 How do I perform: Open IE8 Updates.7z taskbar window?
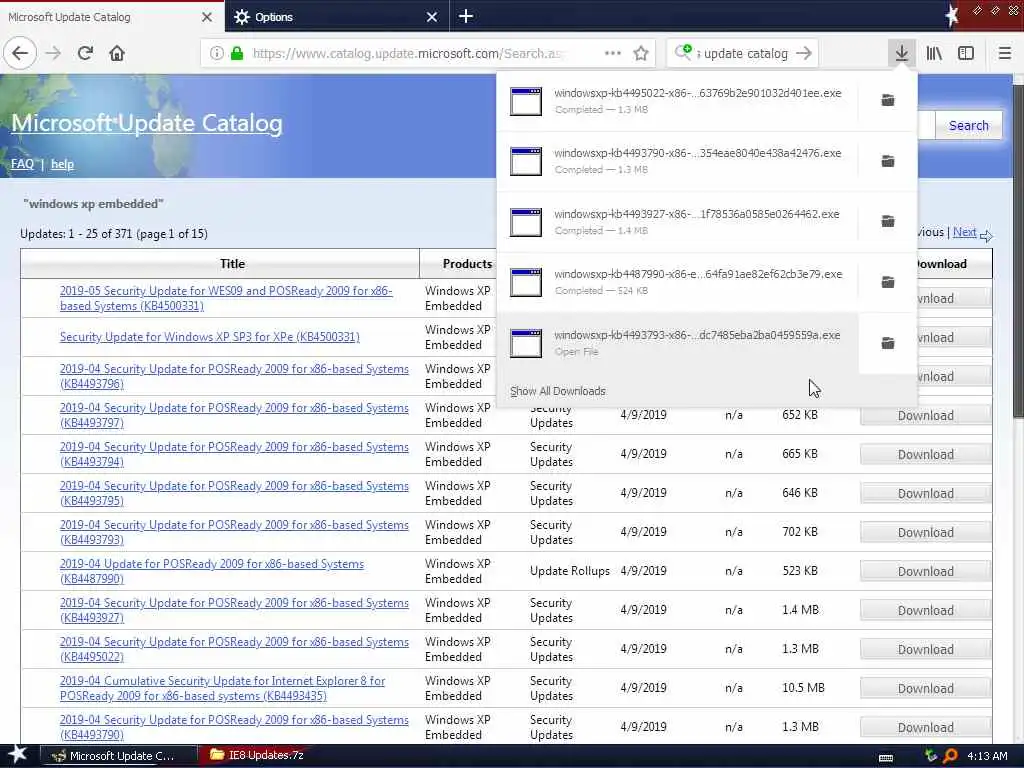(257, 756)
